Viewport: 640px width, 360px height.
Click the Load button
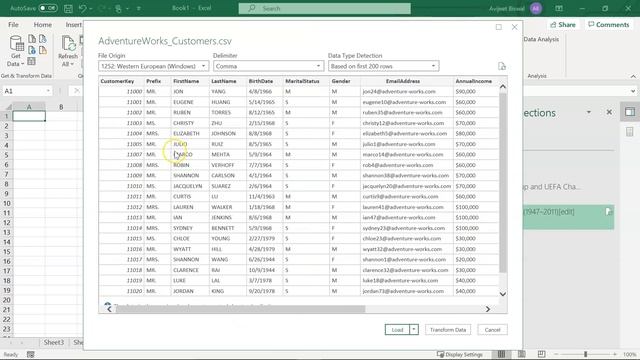(397, 330)
